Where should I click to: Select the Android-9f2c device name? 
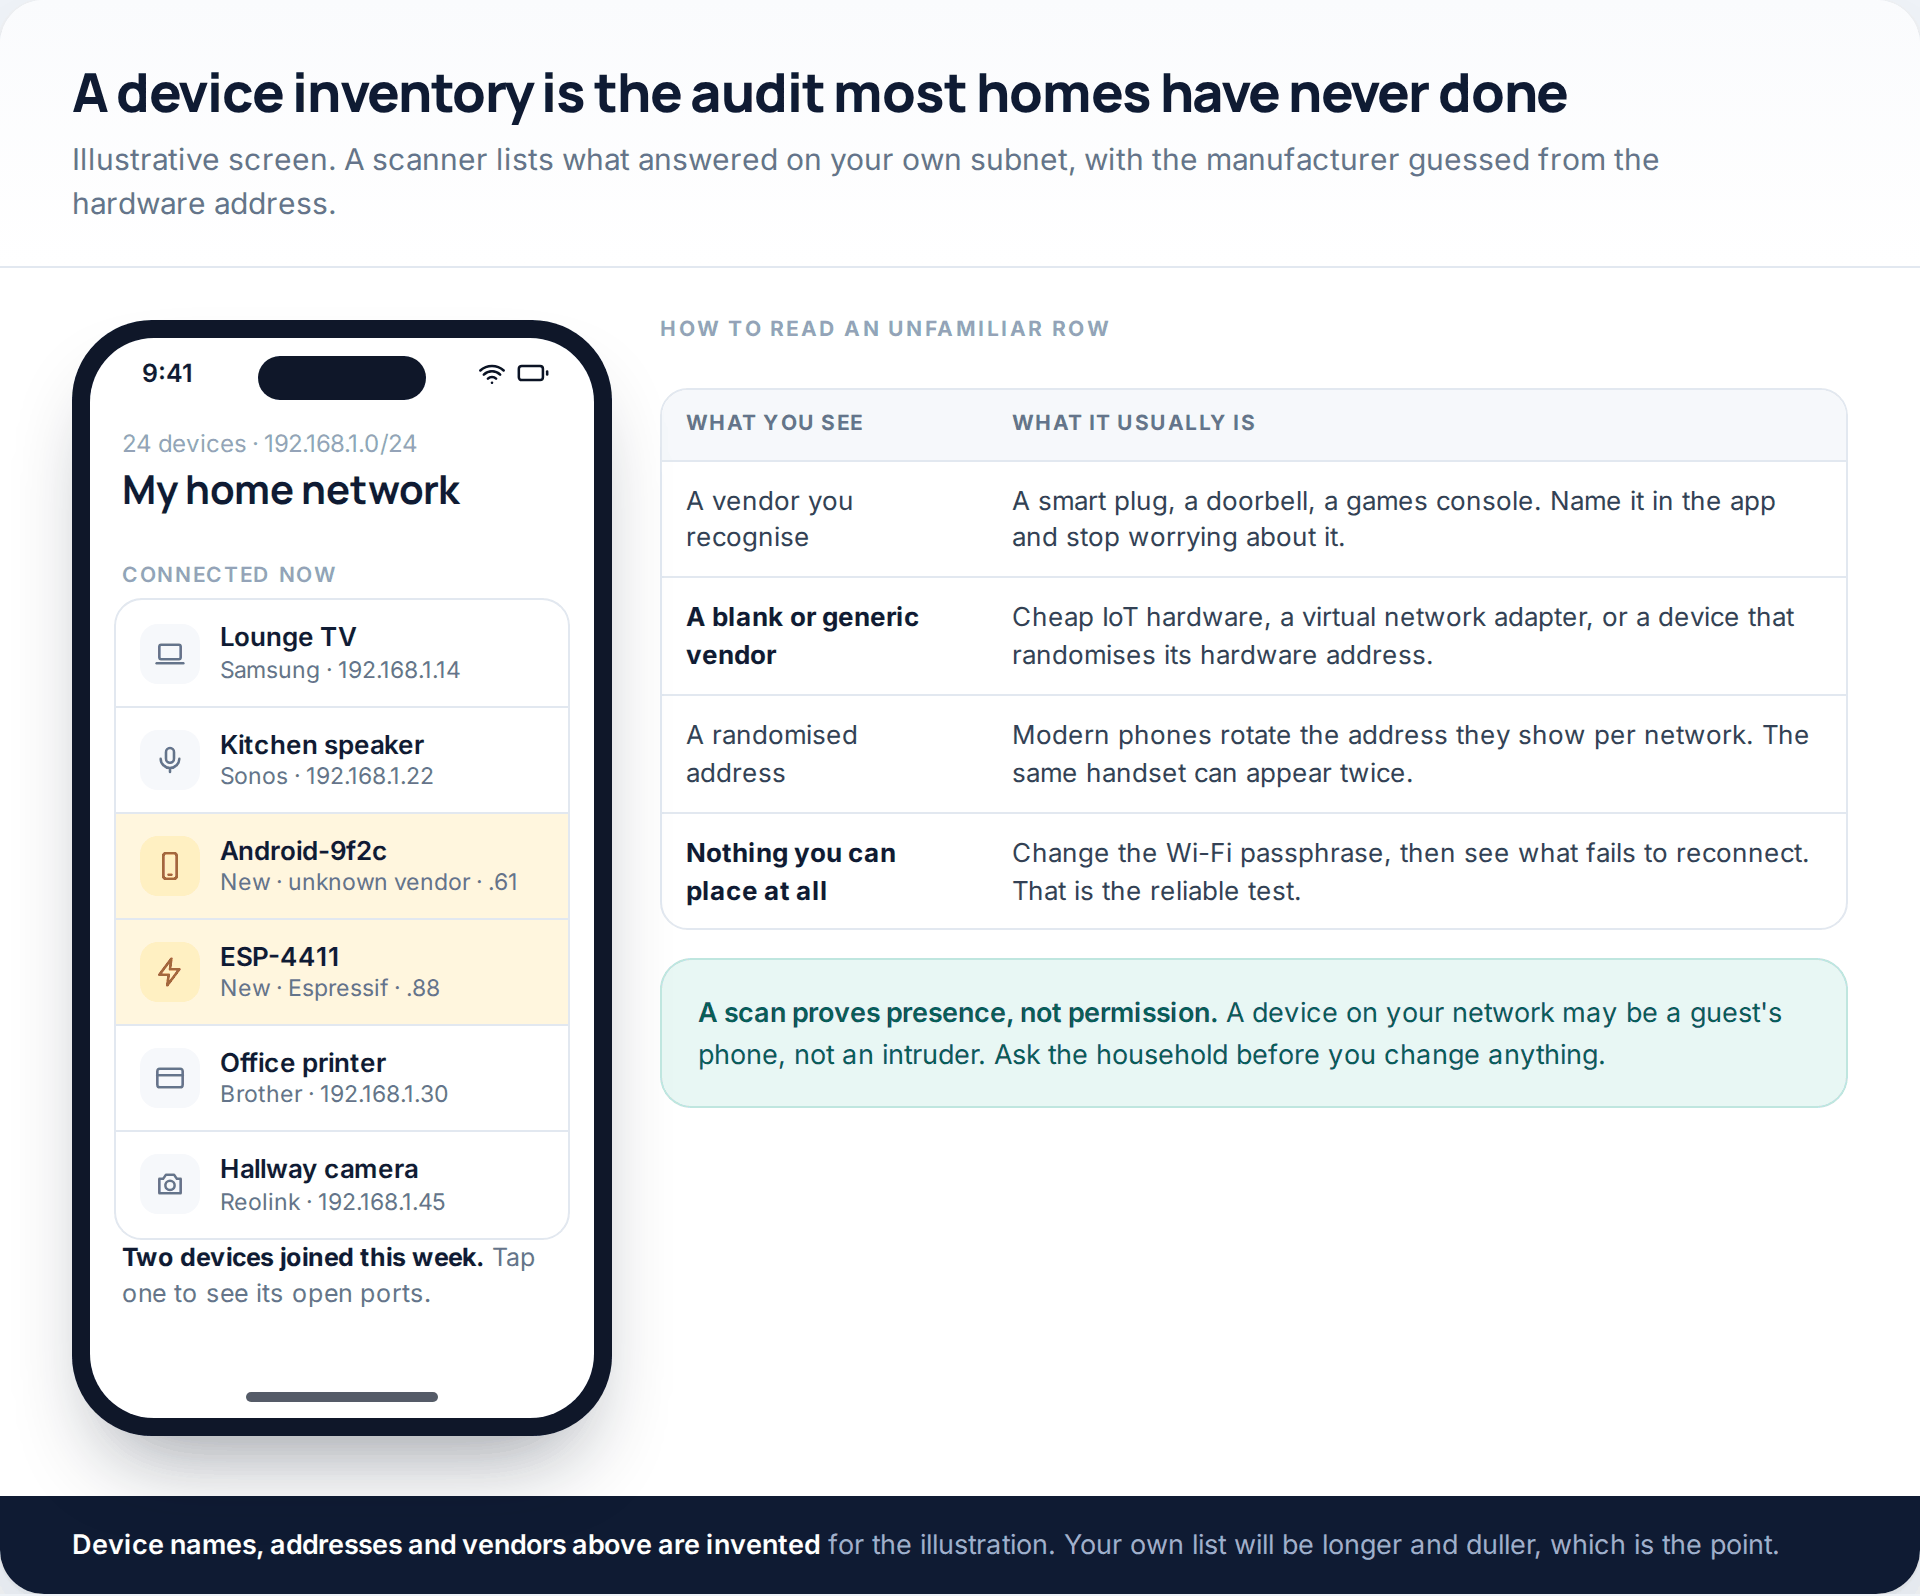[x=303, y=851]
